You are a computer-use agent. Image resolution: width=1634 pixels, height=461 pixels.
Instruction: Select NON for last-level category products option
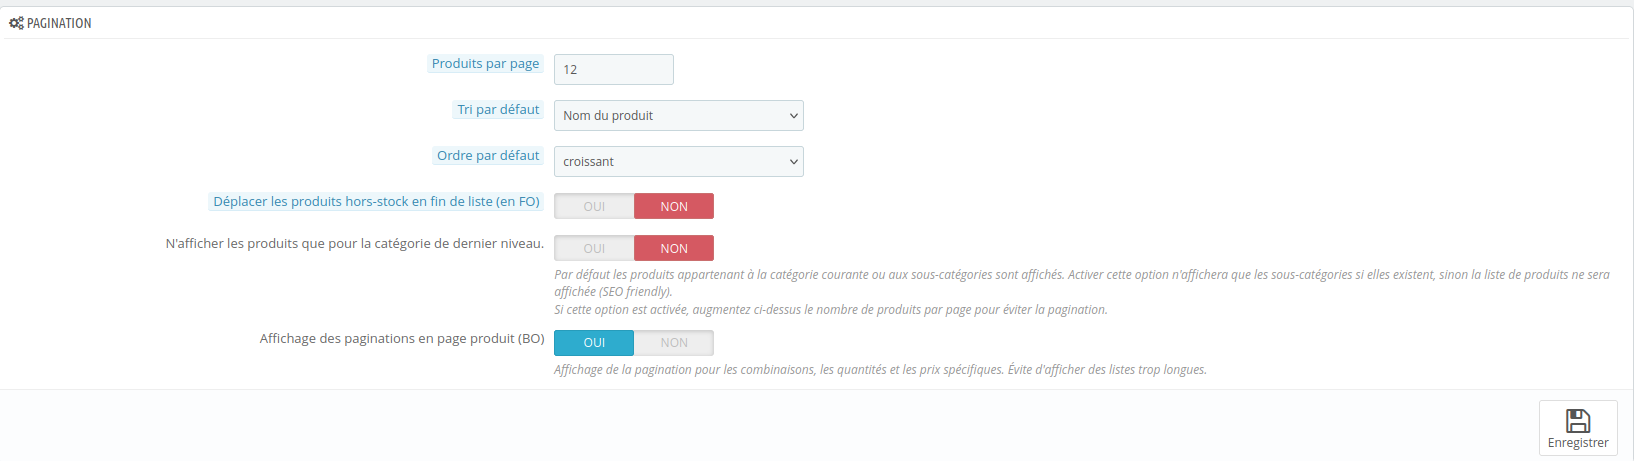point(674,248)
